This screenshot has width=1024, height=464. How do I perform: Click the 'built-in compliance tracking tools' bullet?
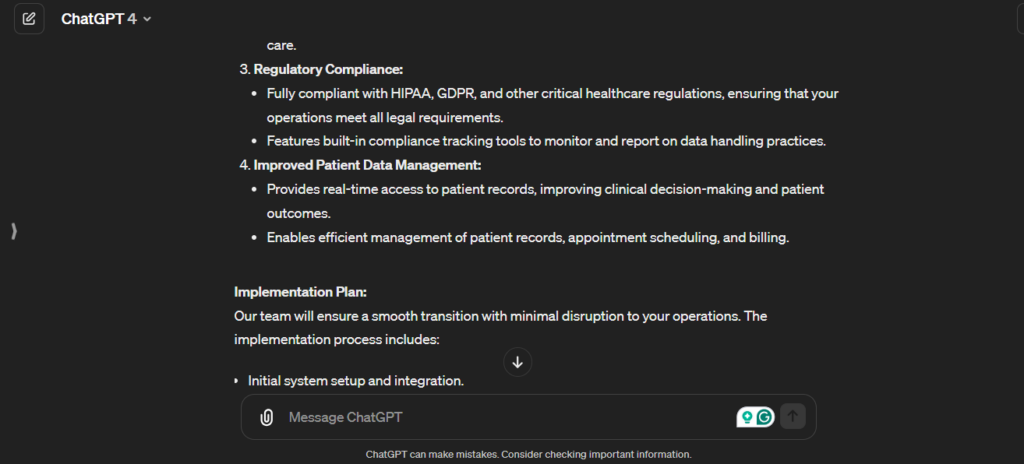tap(546, 141)
